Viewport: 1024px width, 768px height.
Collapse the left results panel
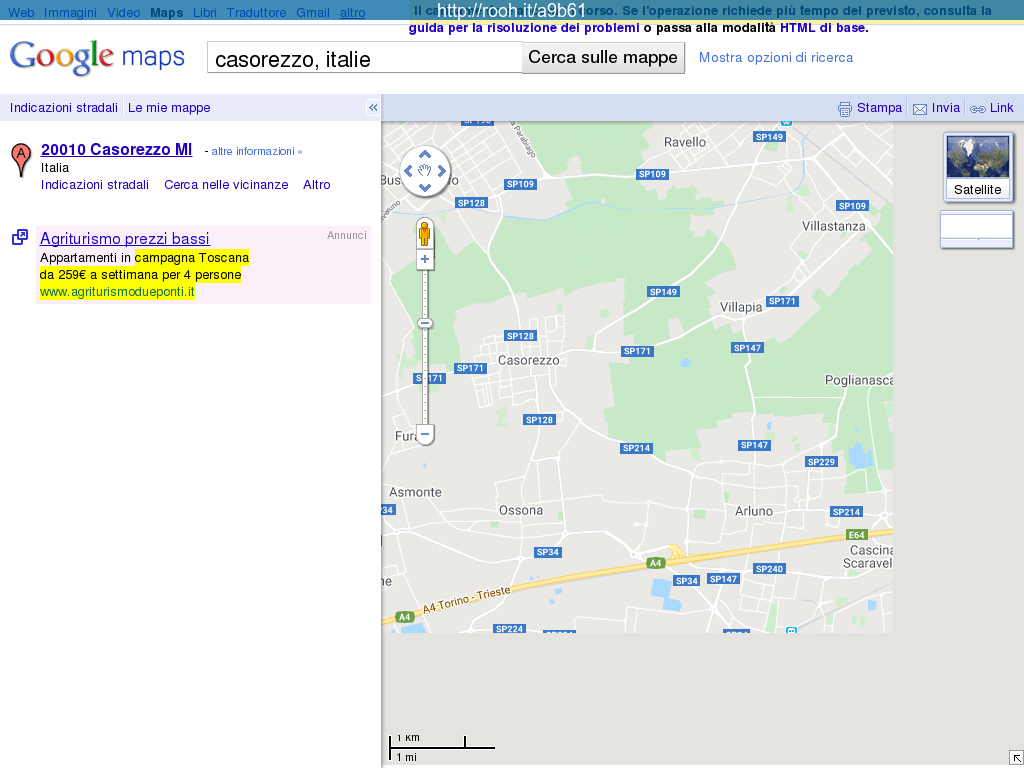373,108
